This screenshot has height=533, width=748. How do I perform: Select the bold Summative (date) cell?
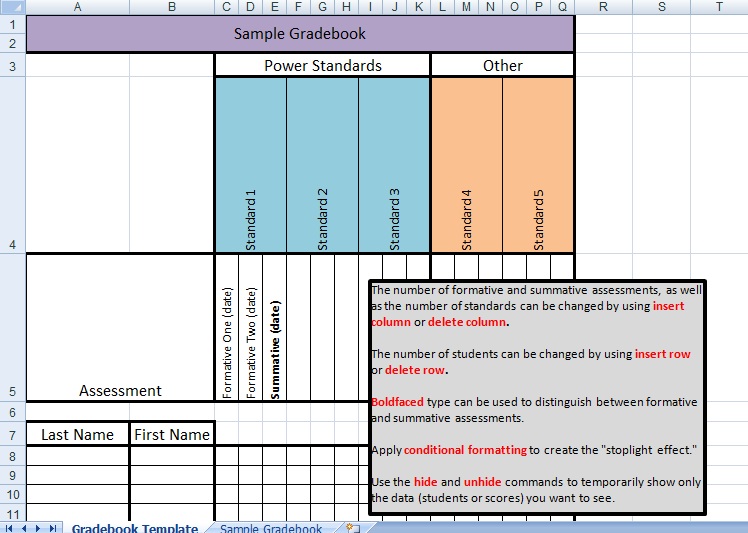tap(274, 327)
